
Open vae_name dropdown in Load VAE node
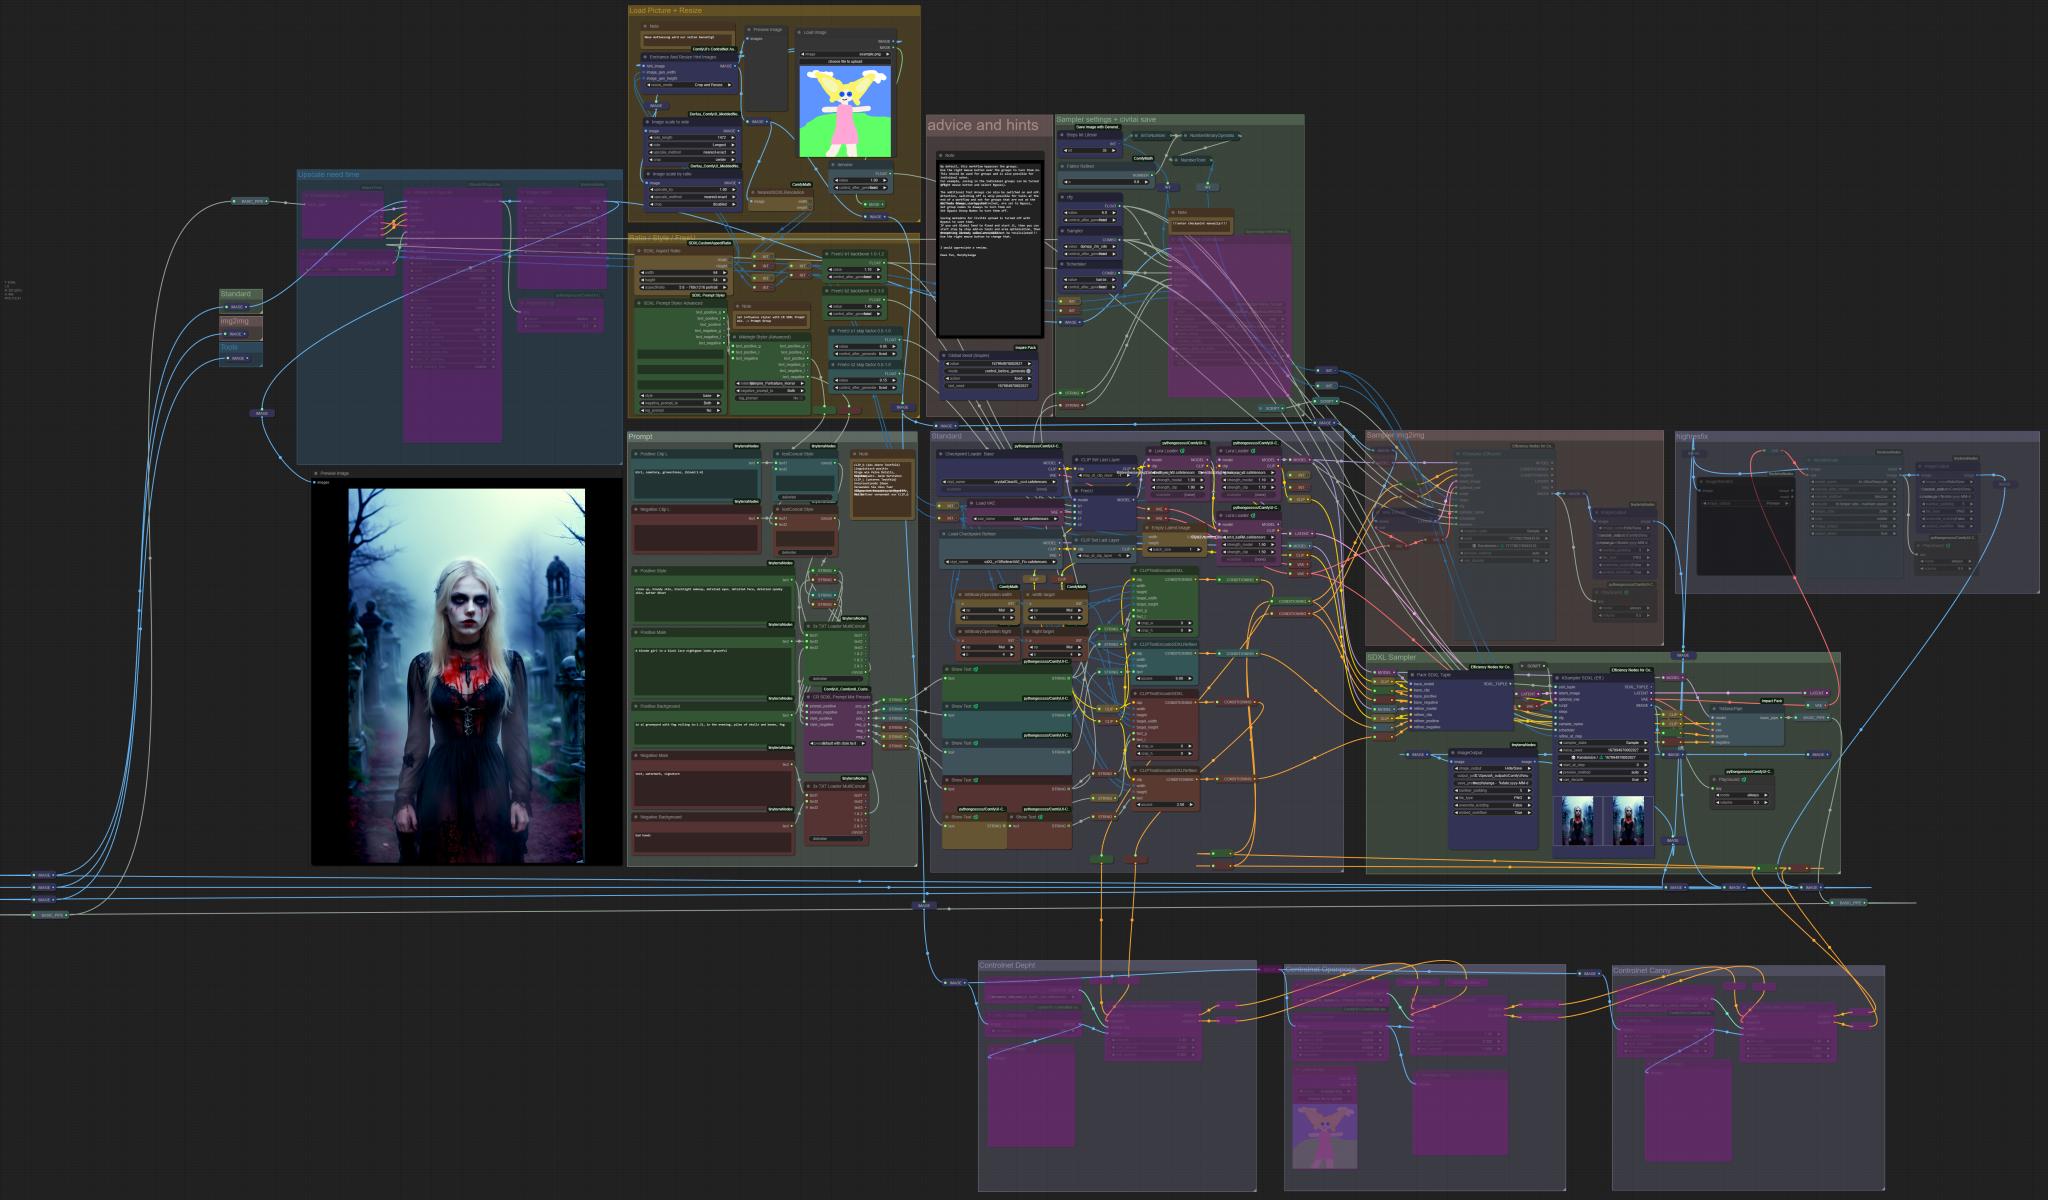1013,519
